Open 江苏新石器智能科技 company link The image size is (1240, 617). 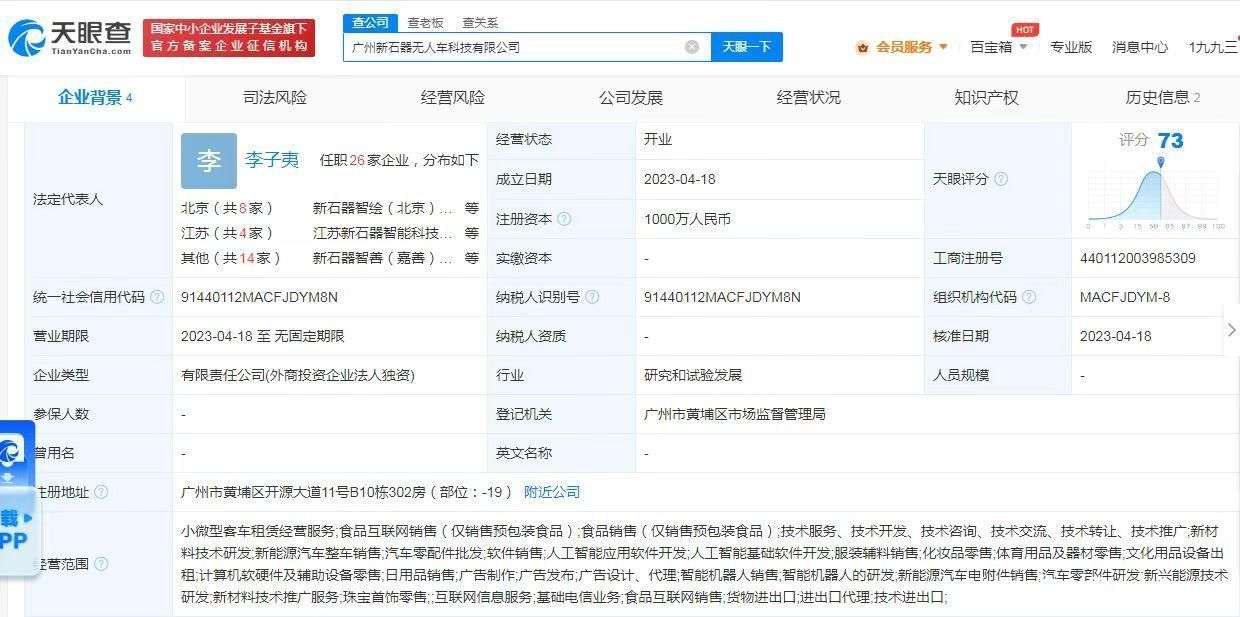[383, 233]
